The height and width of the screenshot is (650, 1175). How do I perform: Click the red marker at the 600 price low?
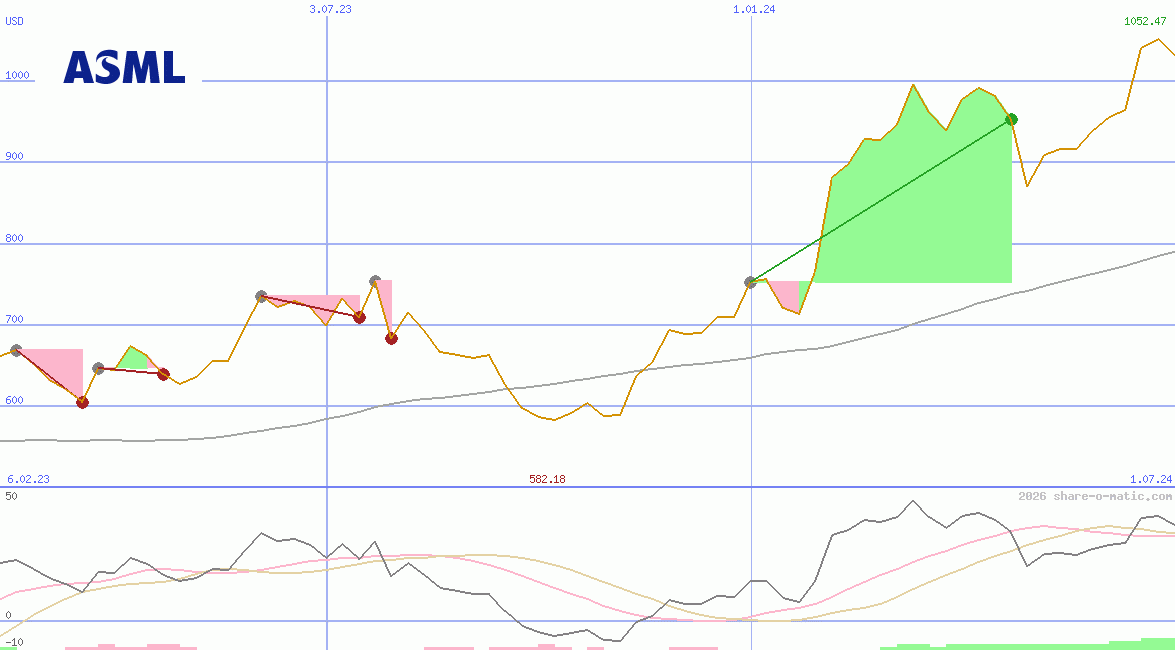tap(82, 401)
